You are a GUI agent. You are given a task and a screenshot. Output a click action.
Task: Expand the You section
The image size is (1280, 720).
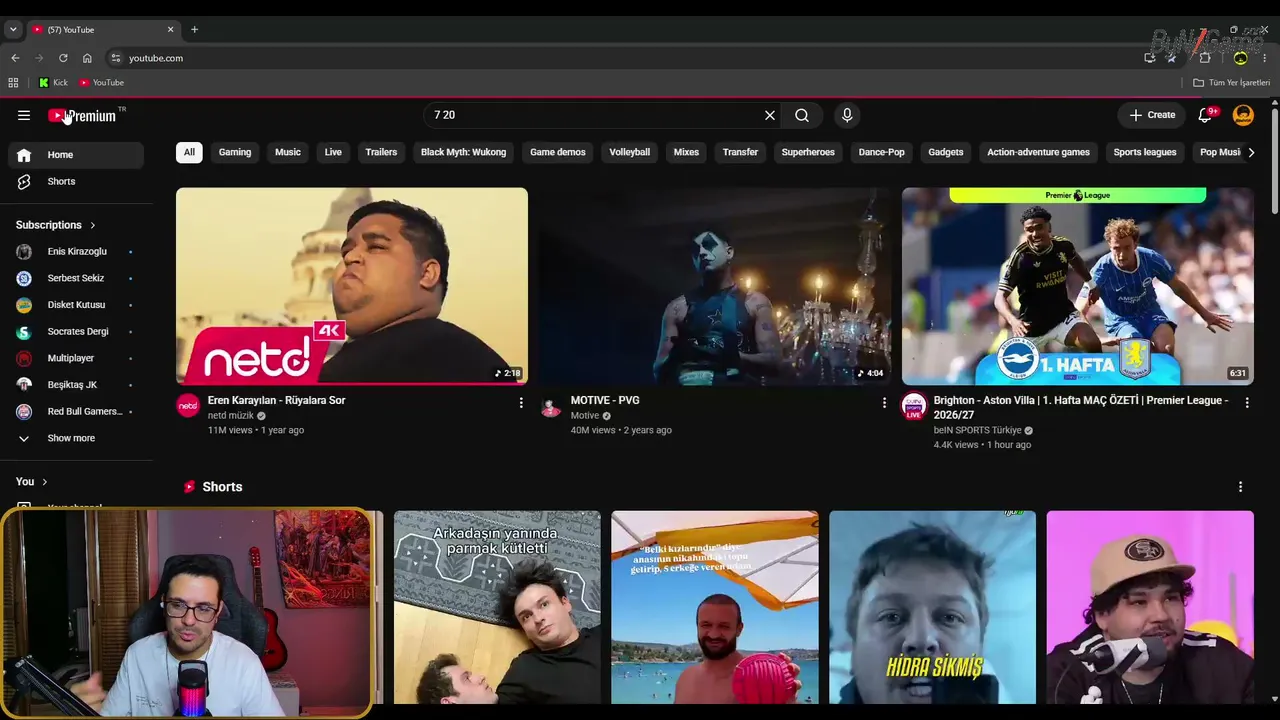tap(32, 482)
